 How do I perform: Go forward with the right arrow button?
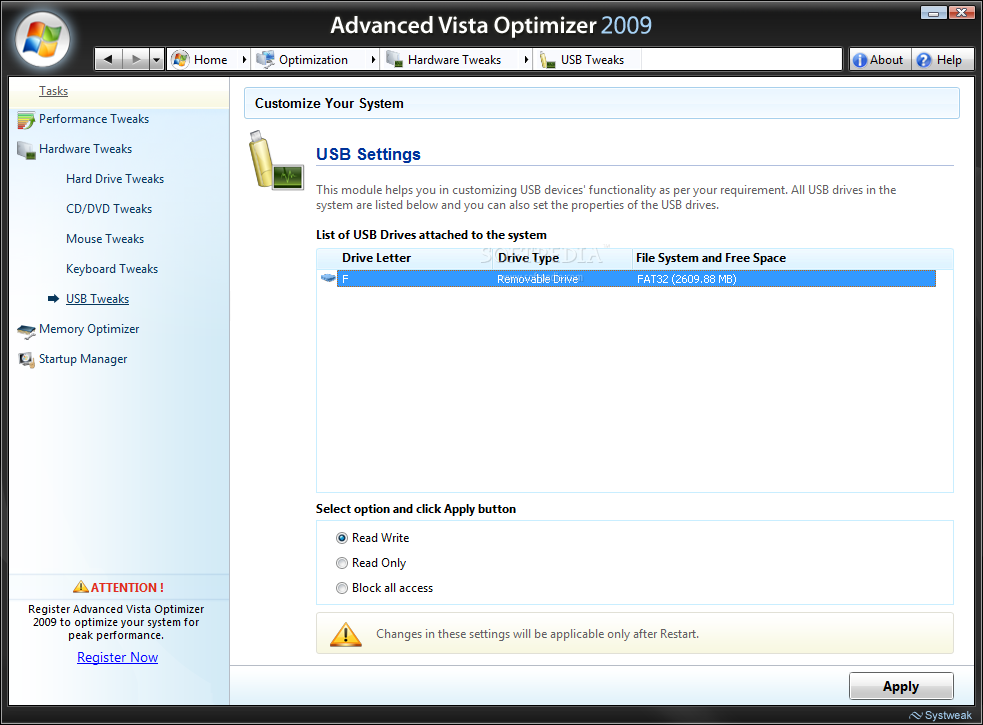pyautogui.click(x=135, y=60)
